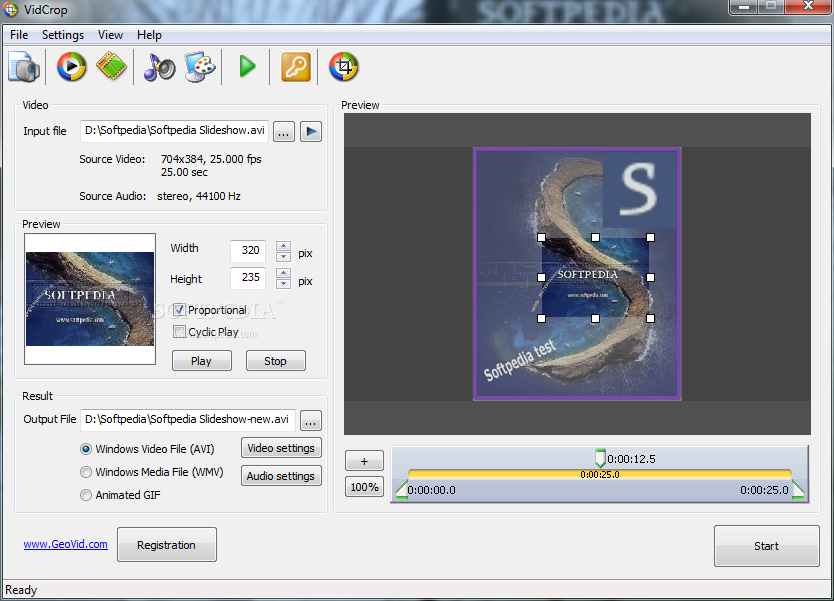This screenshot has height=601, width=834.
Task: Select Windows Video File (AVI) format
Action: click(x=86, y=449)
